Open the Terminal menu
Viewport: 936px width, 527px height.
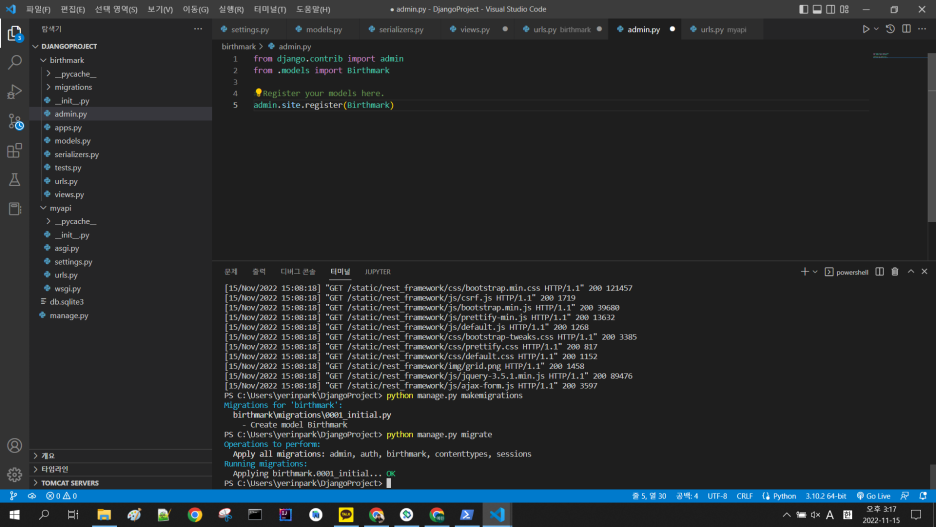coord(270,9)
